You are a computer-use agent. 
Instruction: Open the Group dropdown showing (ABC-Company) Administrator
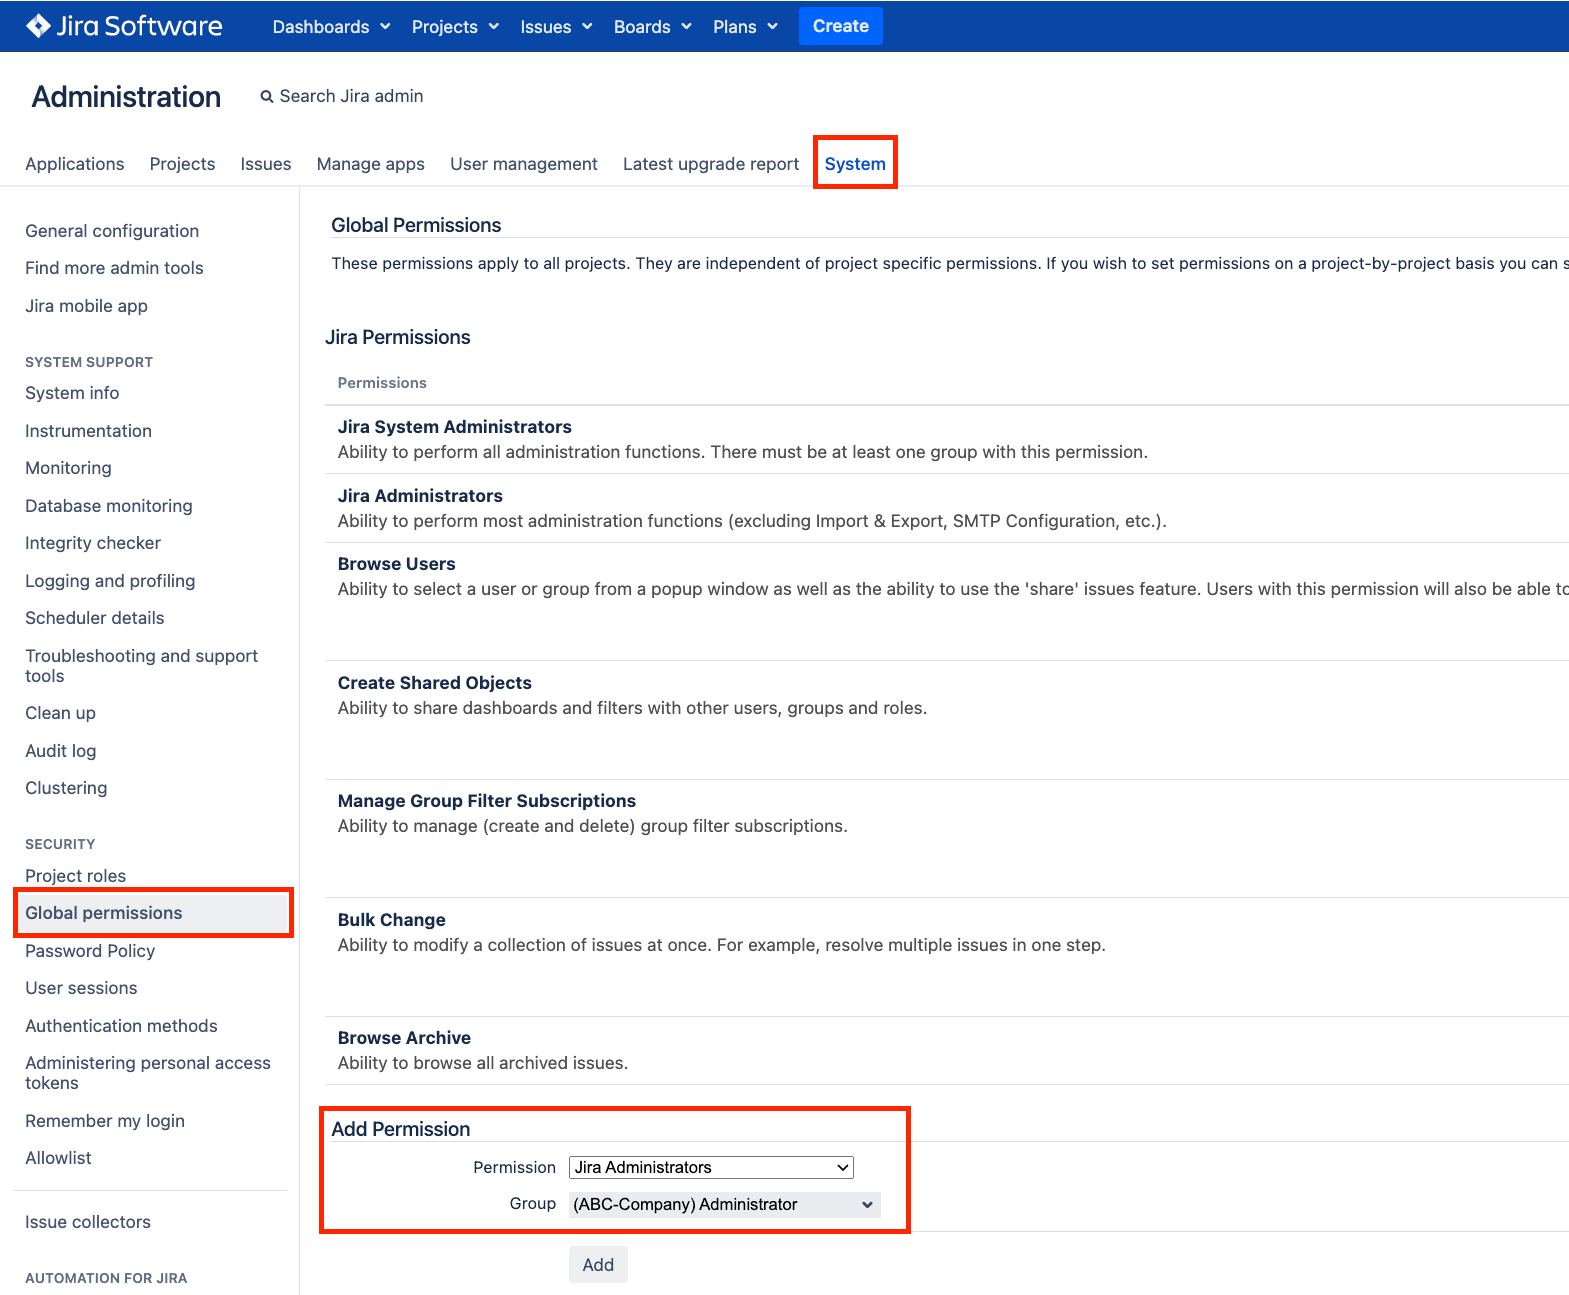[724, 1204]
